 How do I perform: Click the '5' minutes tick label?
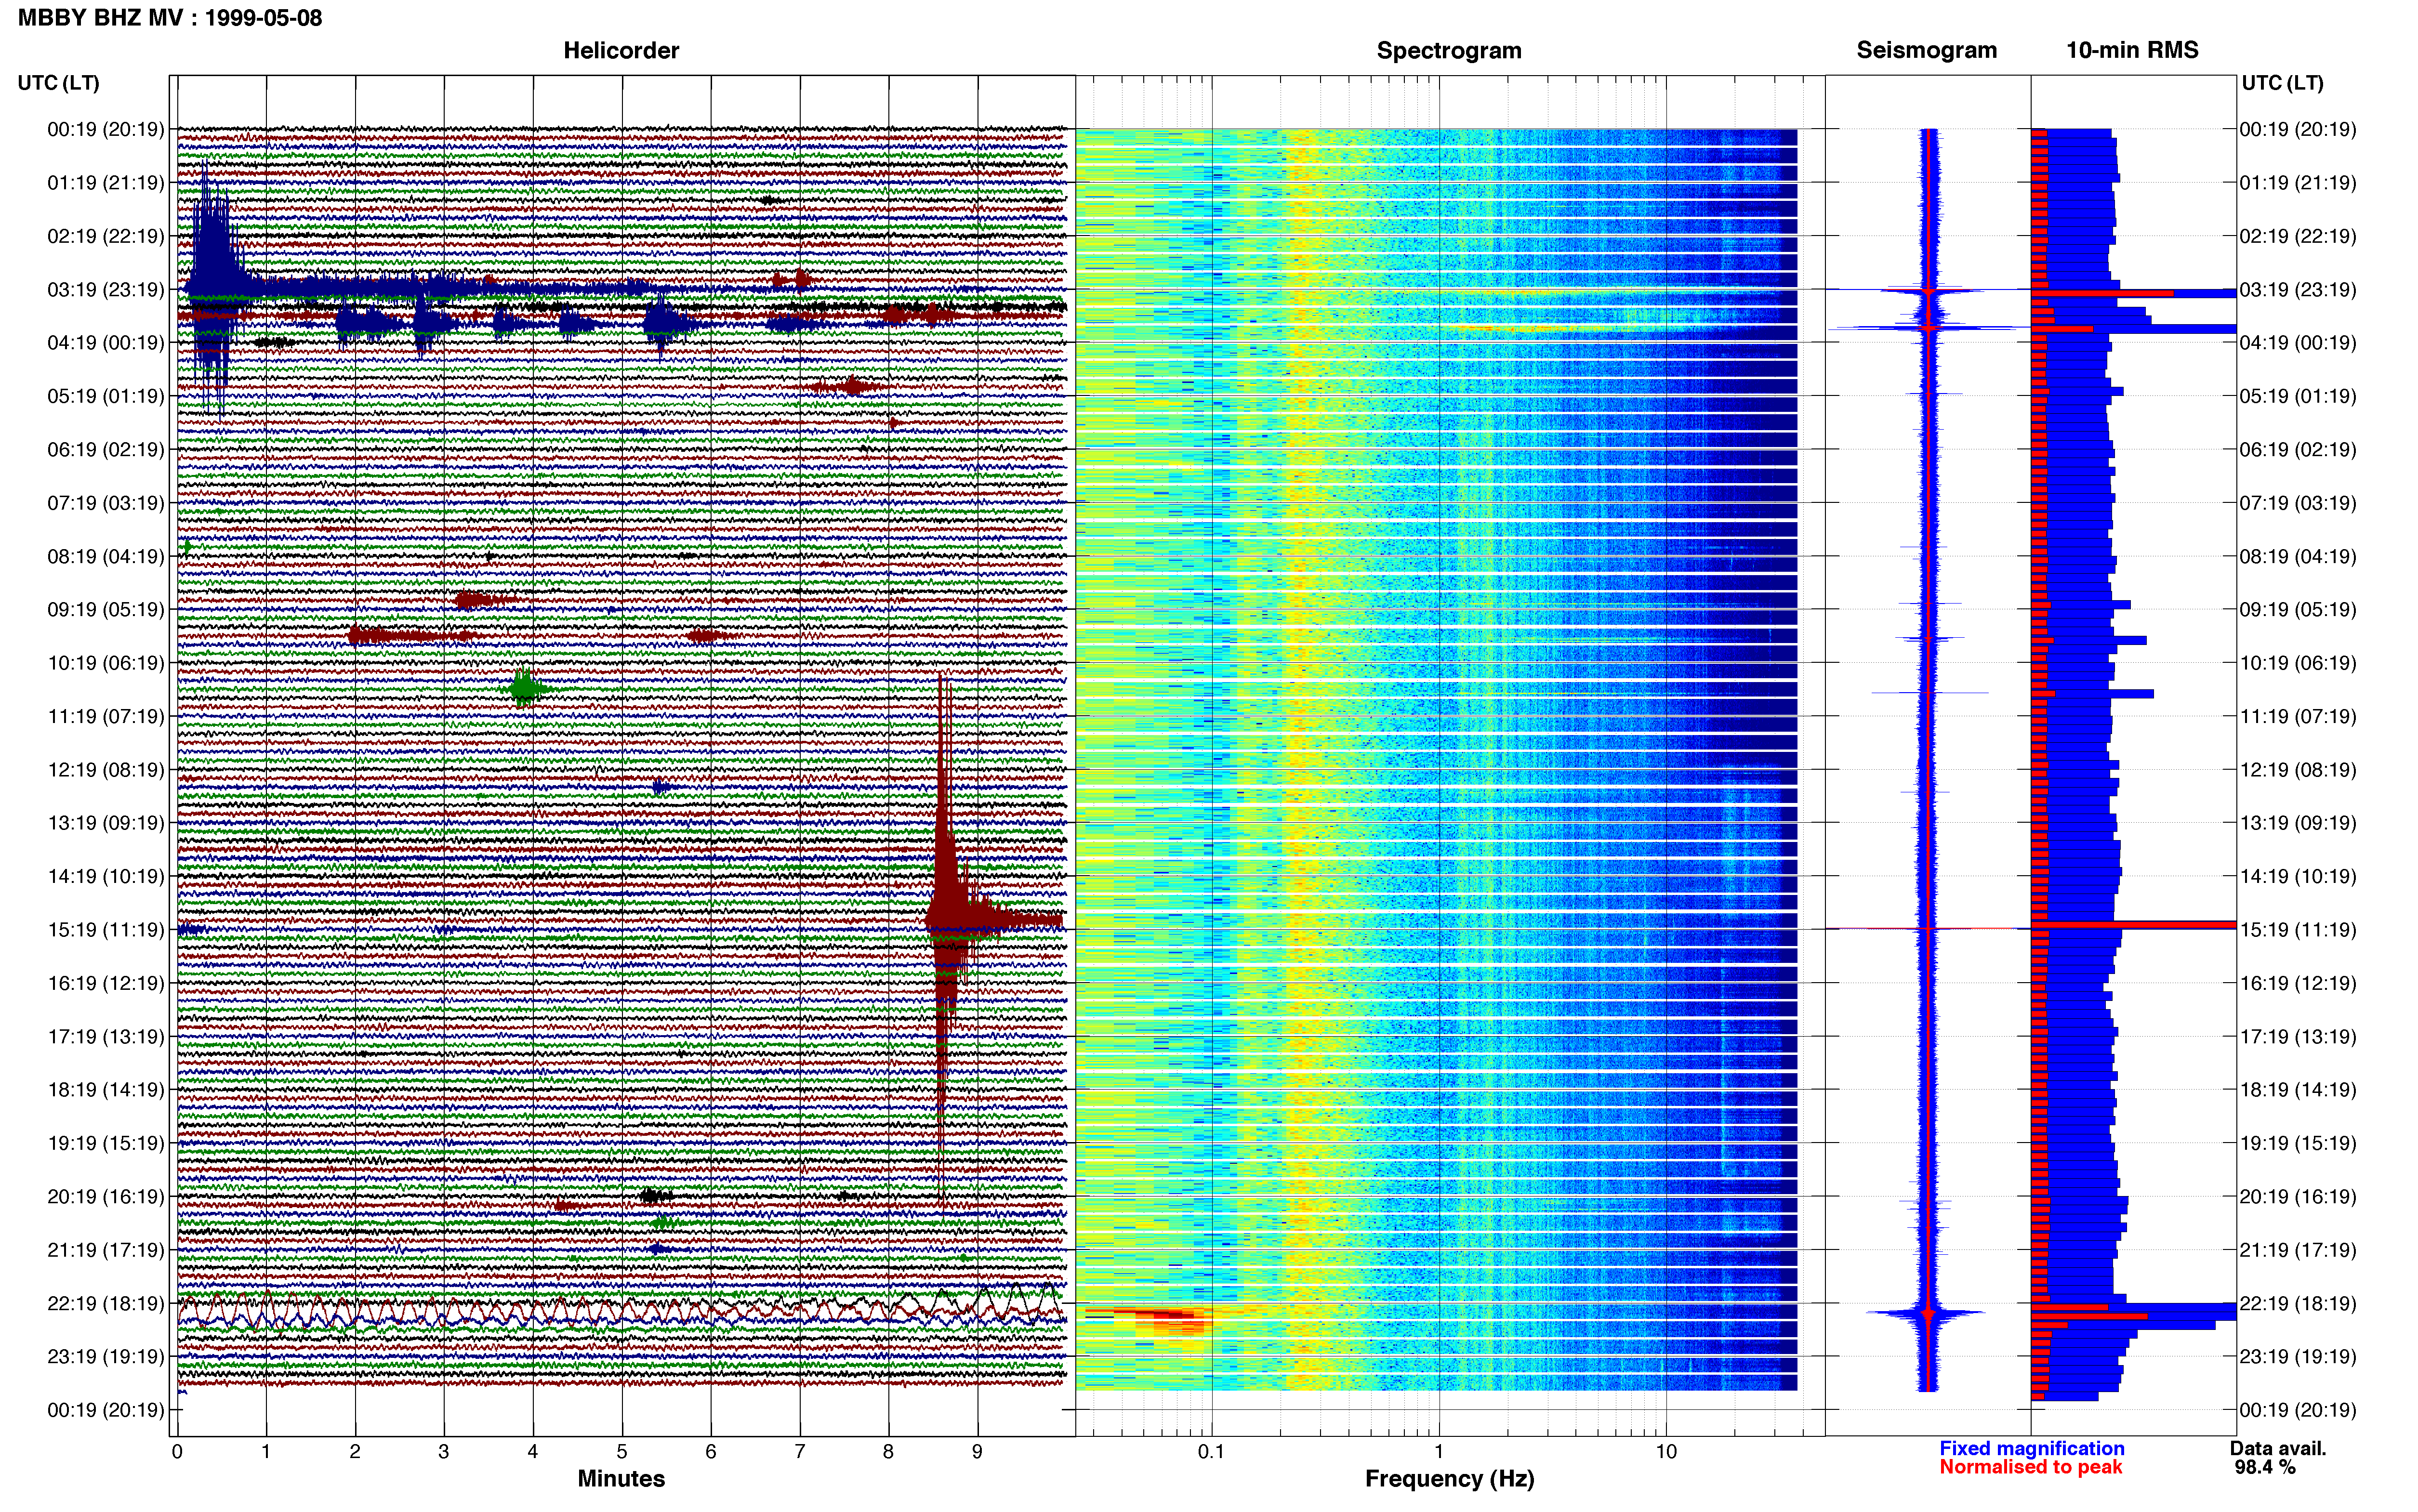pyautogui.click(x=622, y=1452)
